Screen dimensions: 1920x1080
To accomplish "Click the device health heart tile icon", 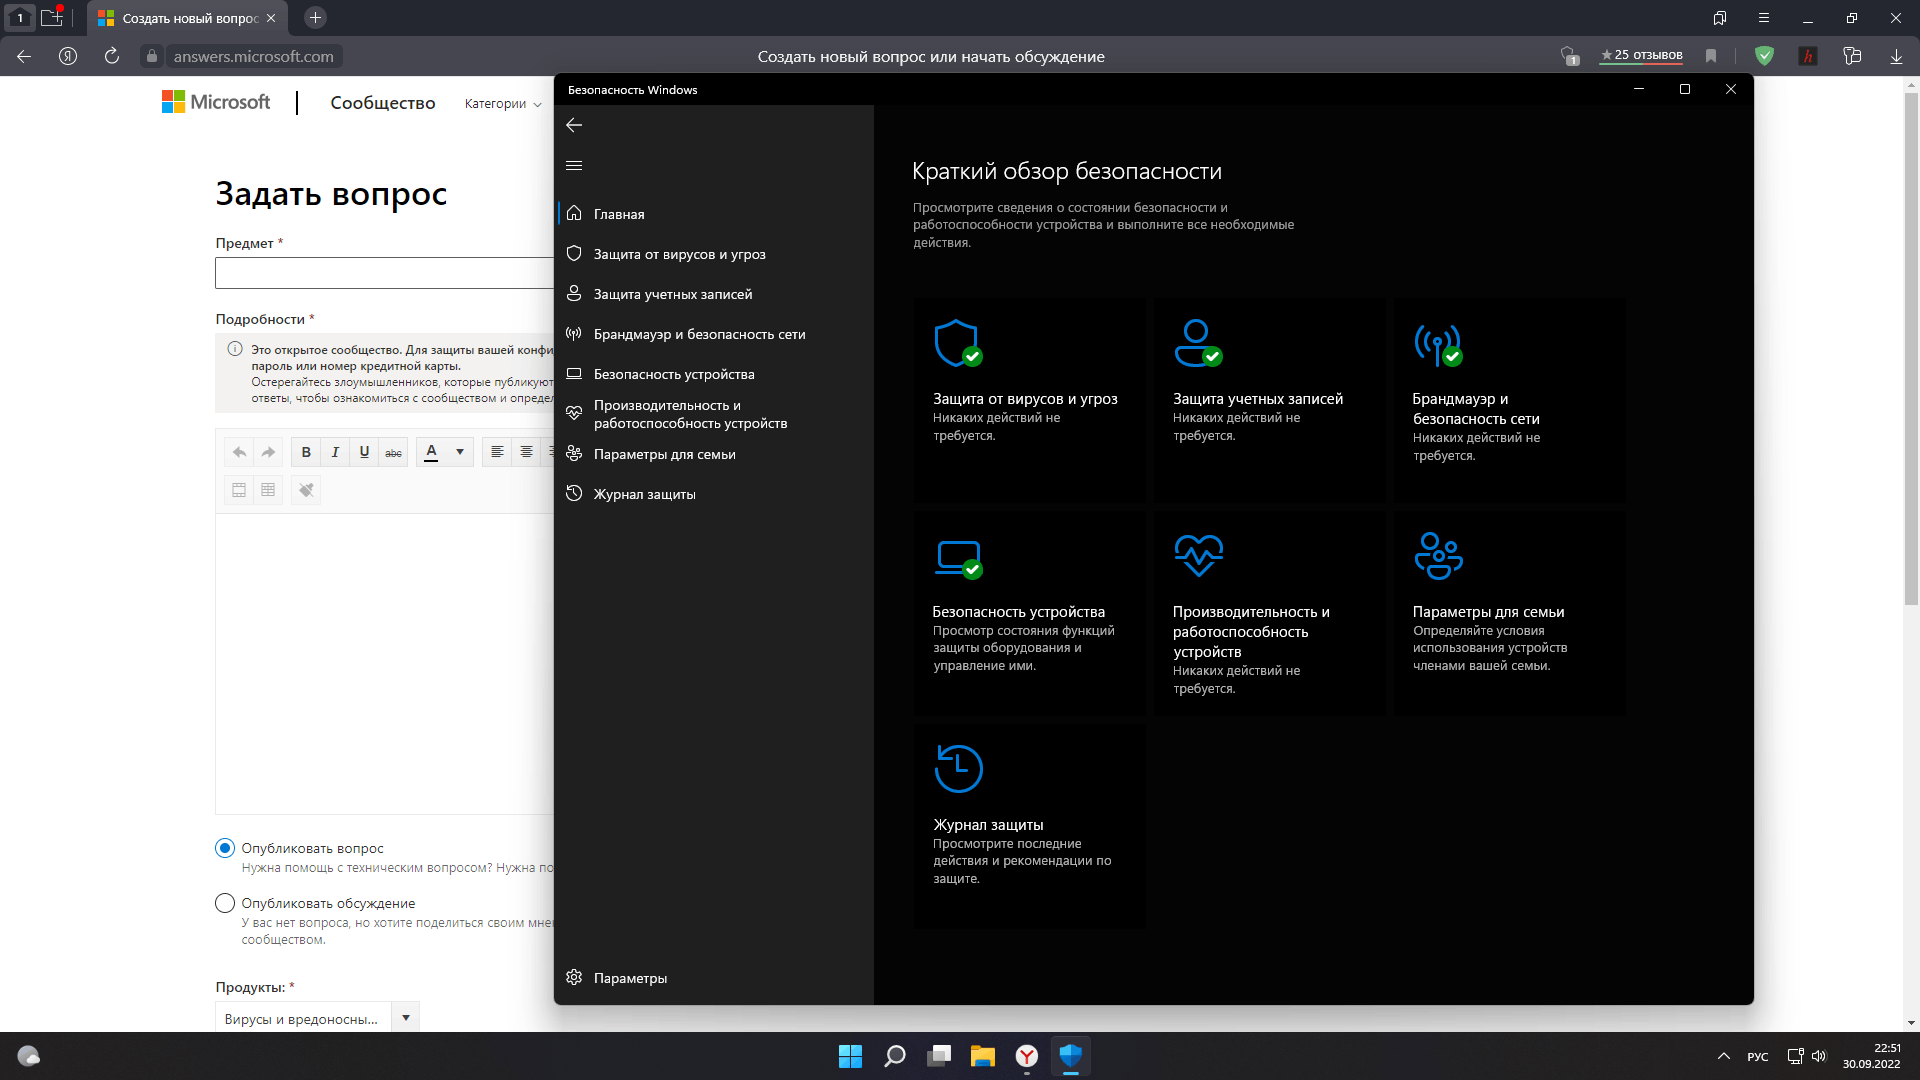I will [x=1198, y=556].
